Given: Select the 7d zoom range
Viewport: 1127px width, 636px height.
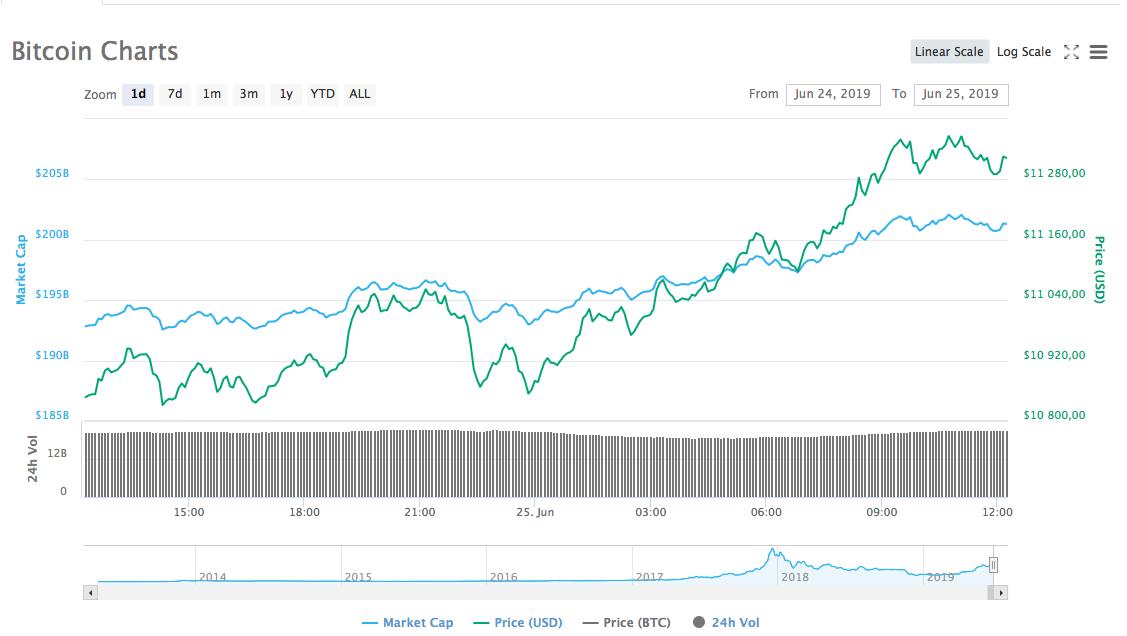Looking at the screenshot, I should (175, 94).
